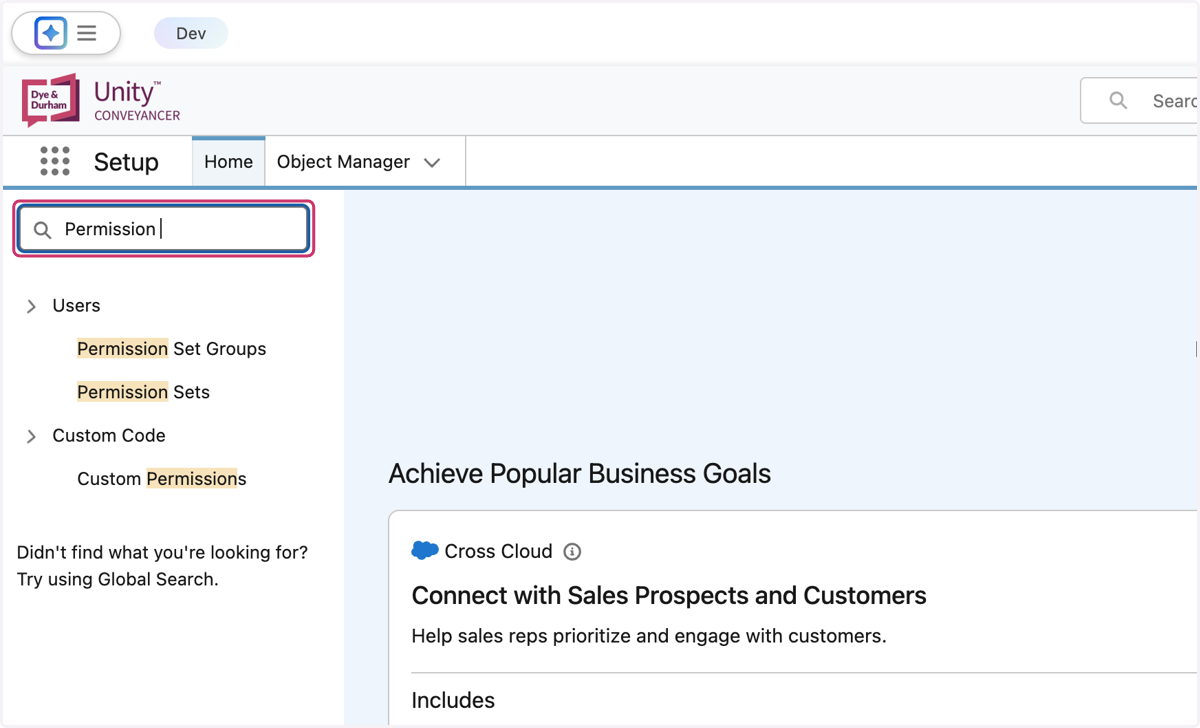1200x728 pixels.
Task: Click the Quick Find box containing Permission
Action: (x=164, y=229)
